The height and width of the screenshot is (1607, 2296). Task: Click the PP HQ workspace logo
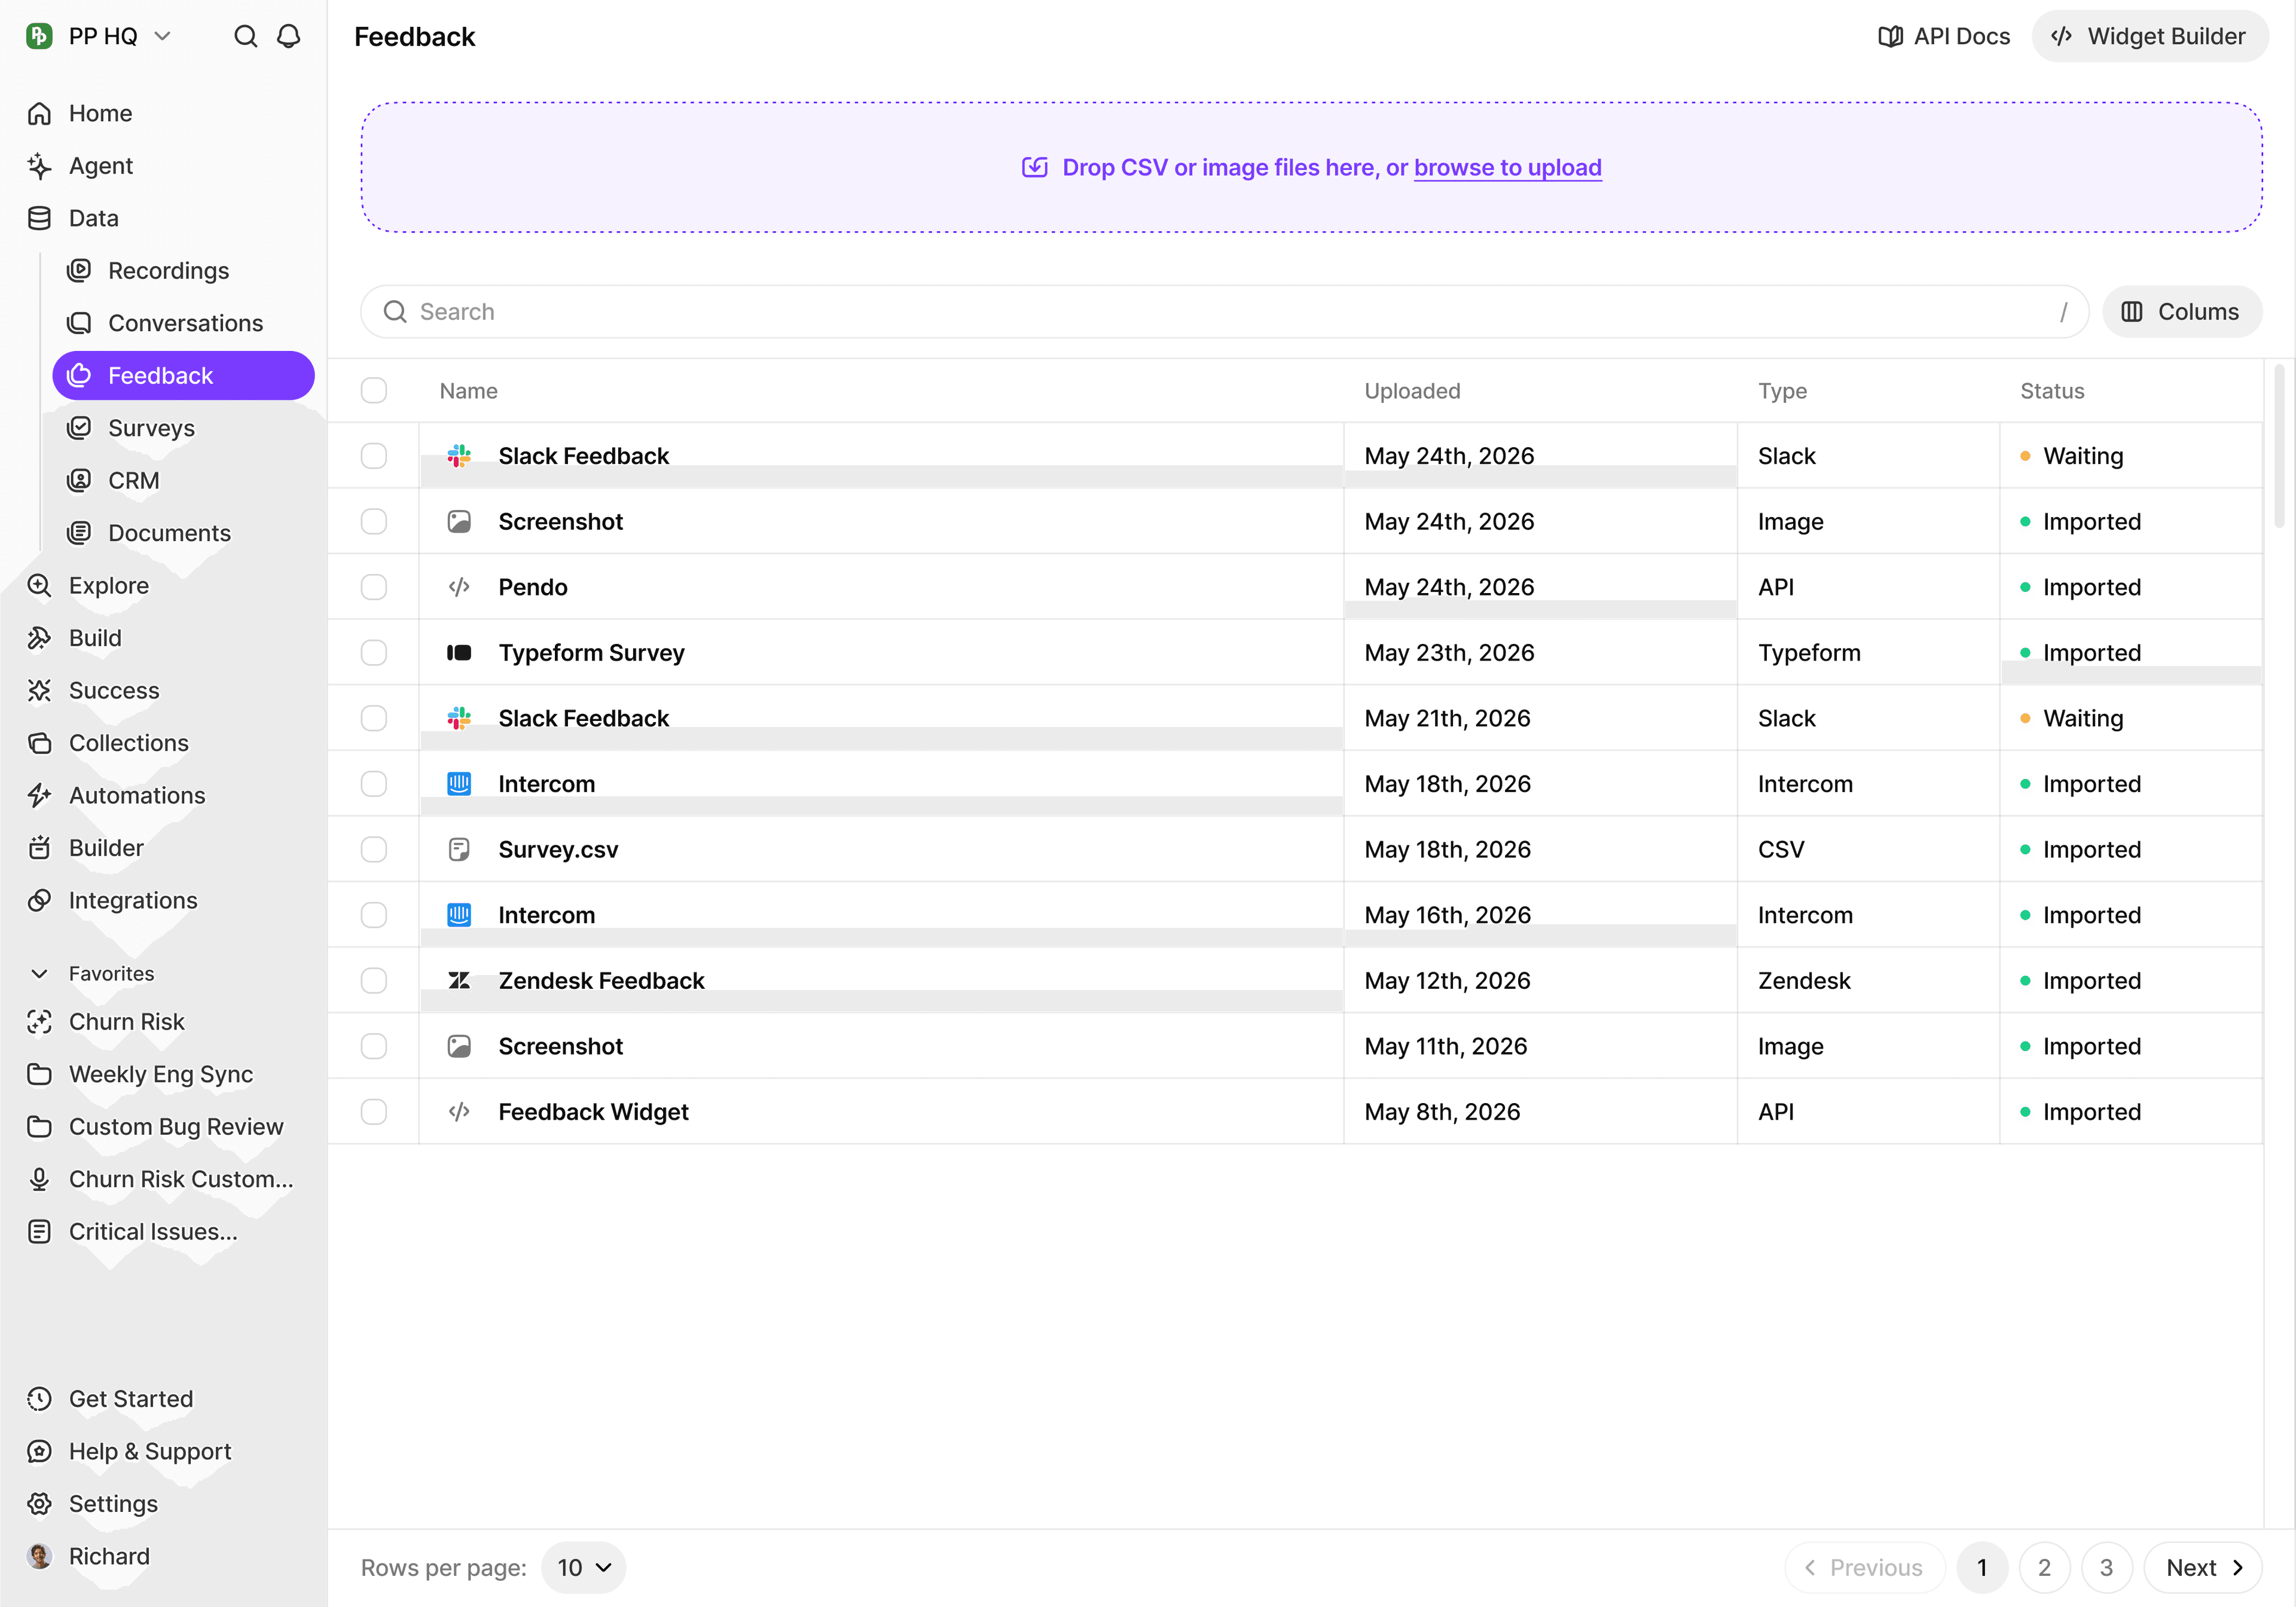click(x=39, y=37)
